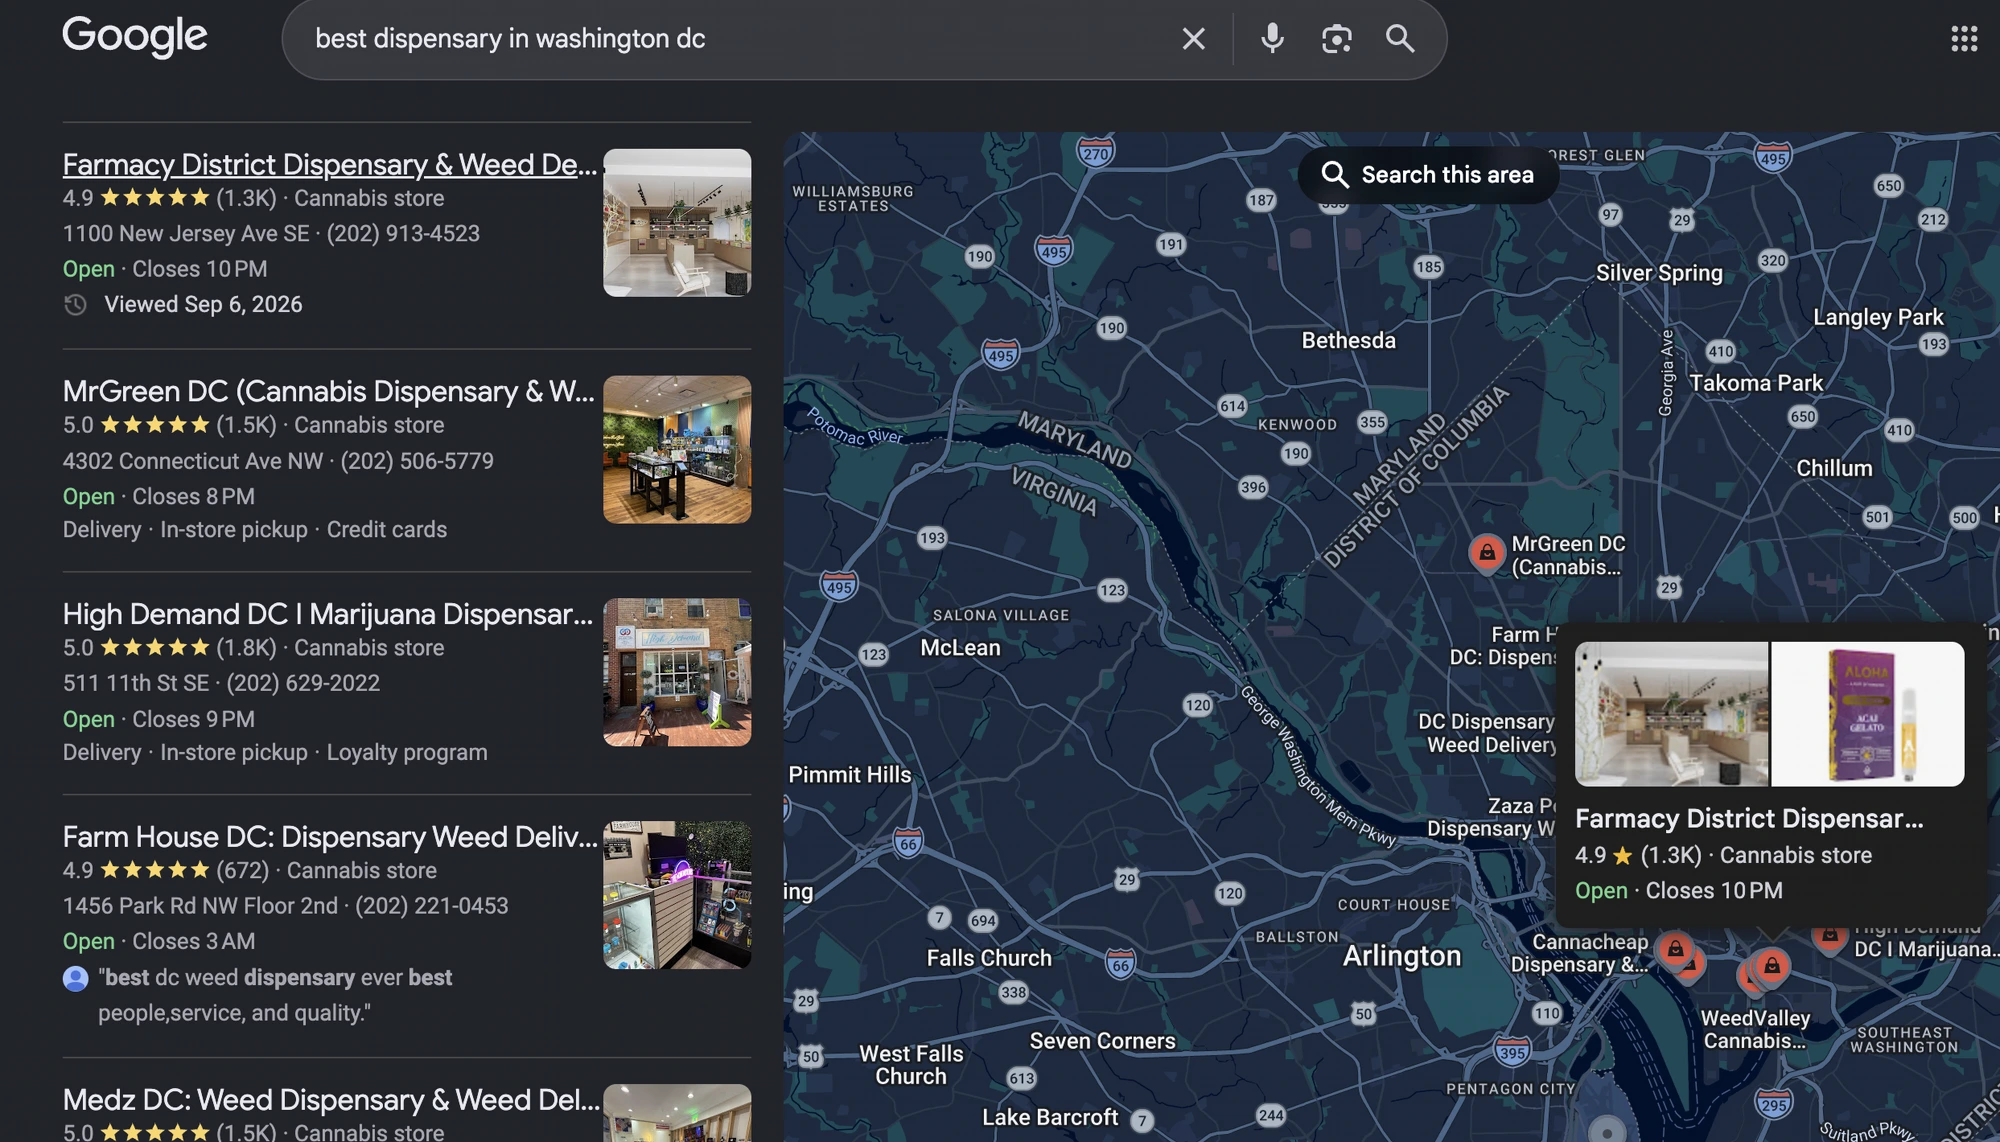Viewport: 2000px width, 1142px height.
Task: View MrGreen DC listing photo
Action: tap(677, 449)
